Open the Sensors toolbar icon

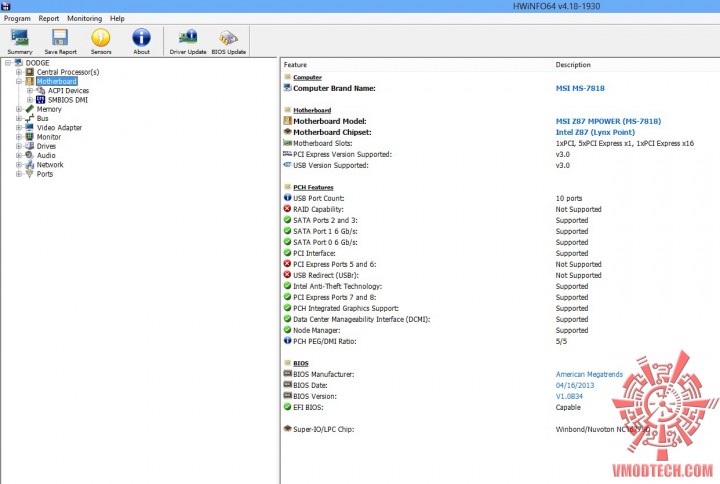[101, 38]
